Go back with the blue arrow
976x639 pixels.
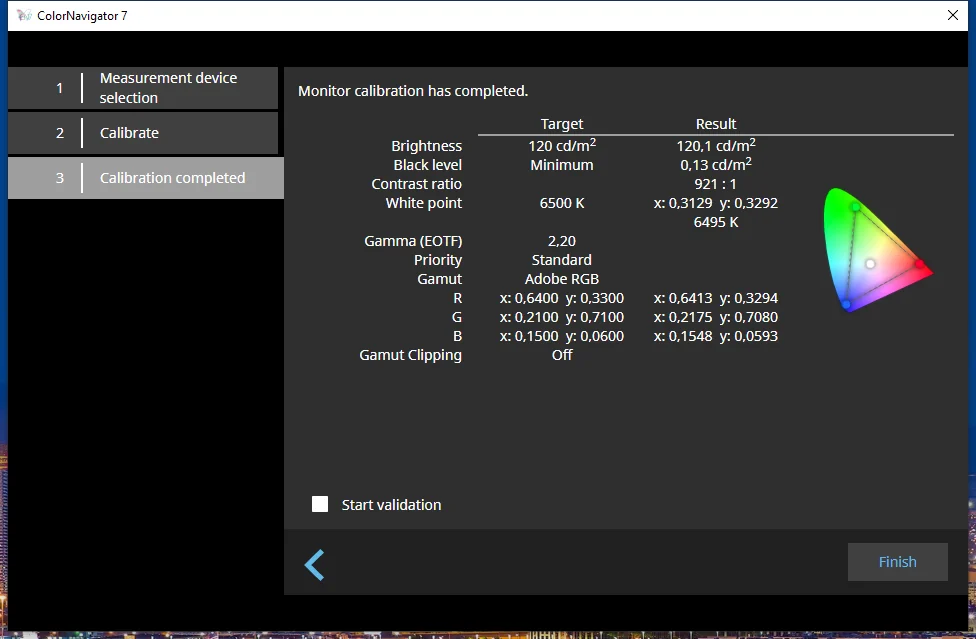[315, 564]
